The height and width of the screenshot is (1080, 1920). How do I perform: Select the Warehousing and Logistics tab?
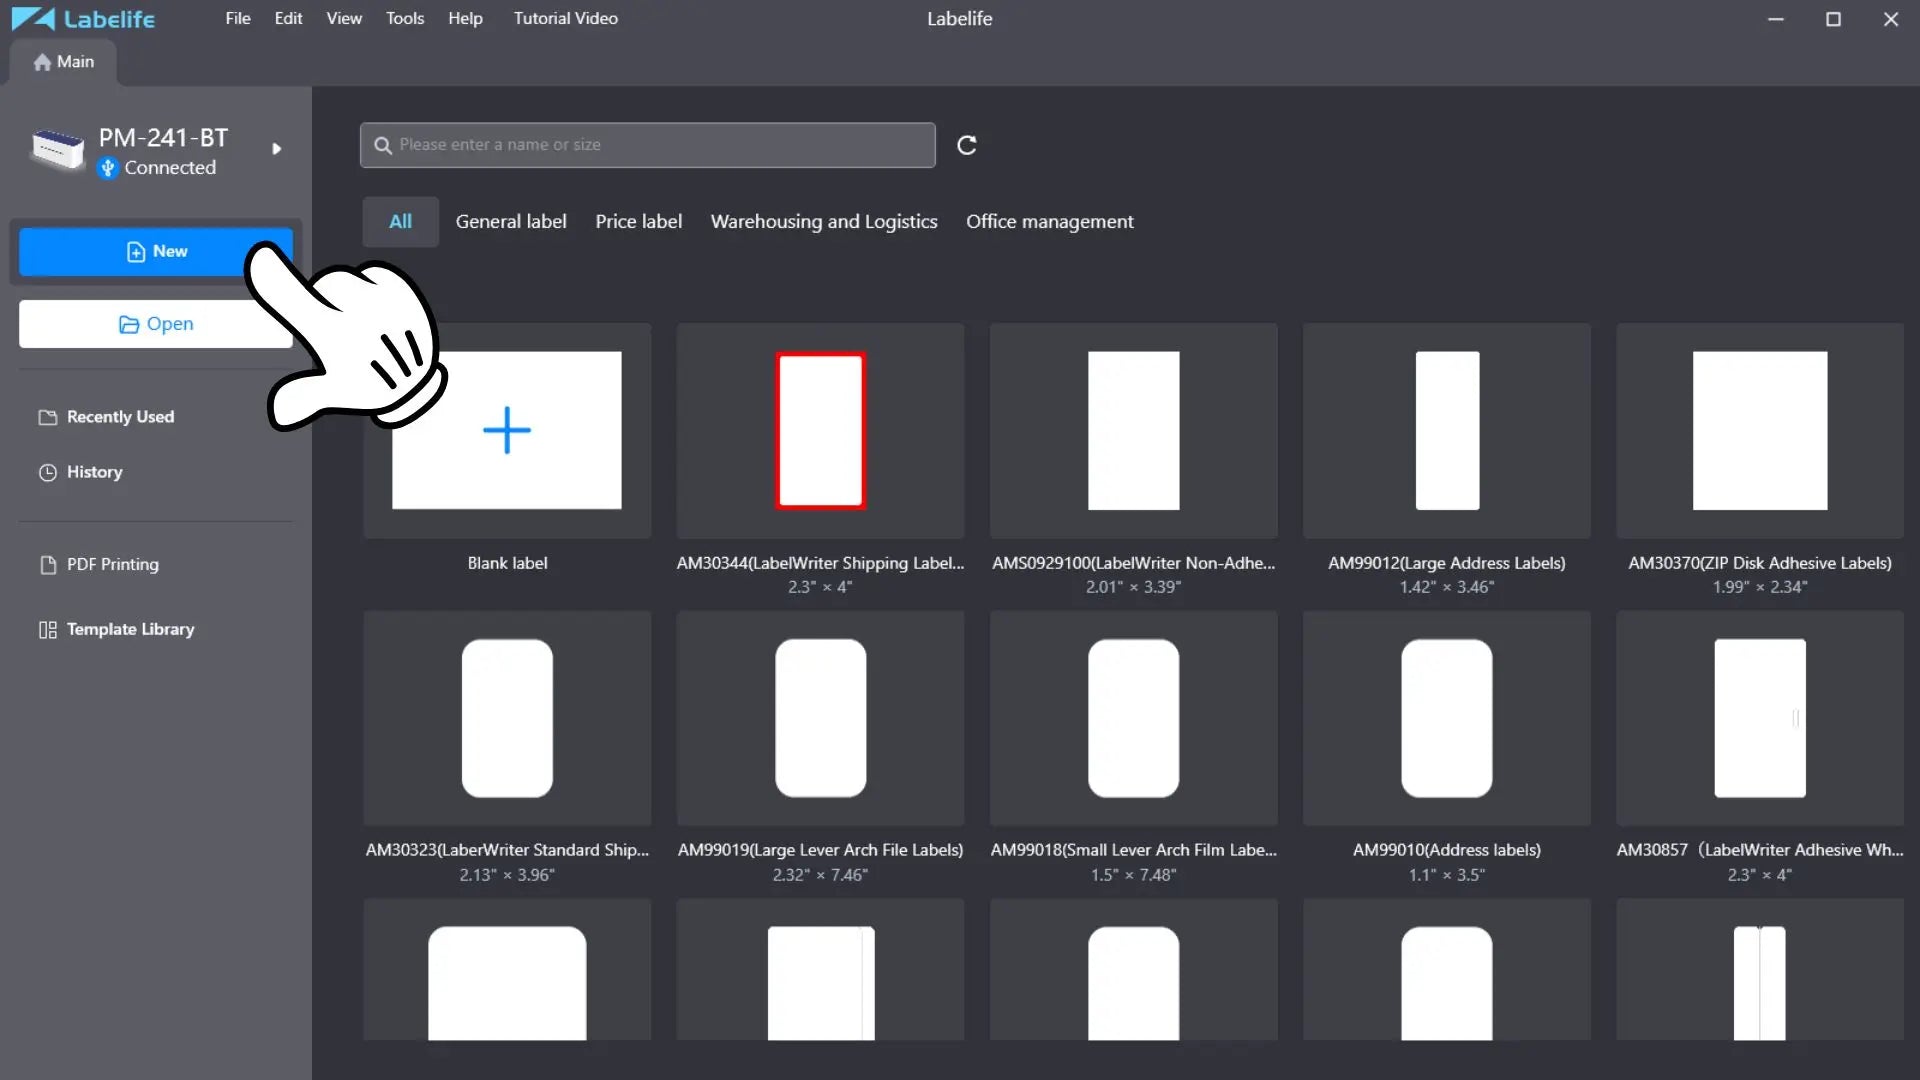(823, 222)
